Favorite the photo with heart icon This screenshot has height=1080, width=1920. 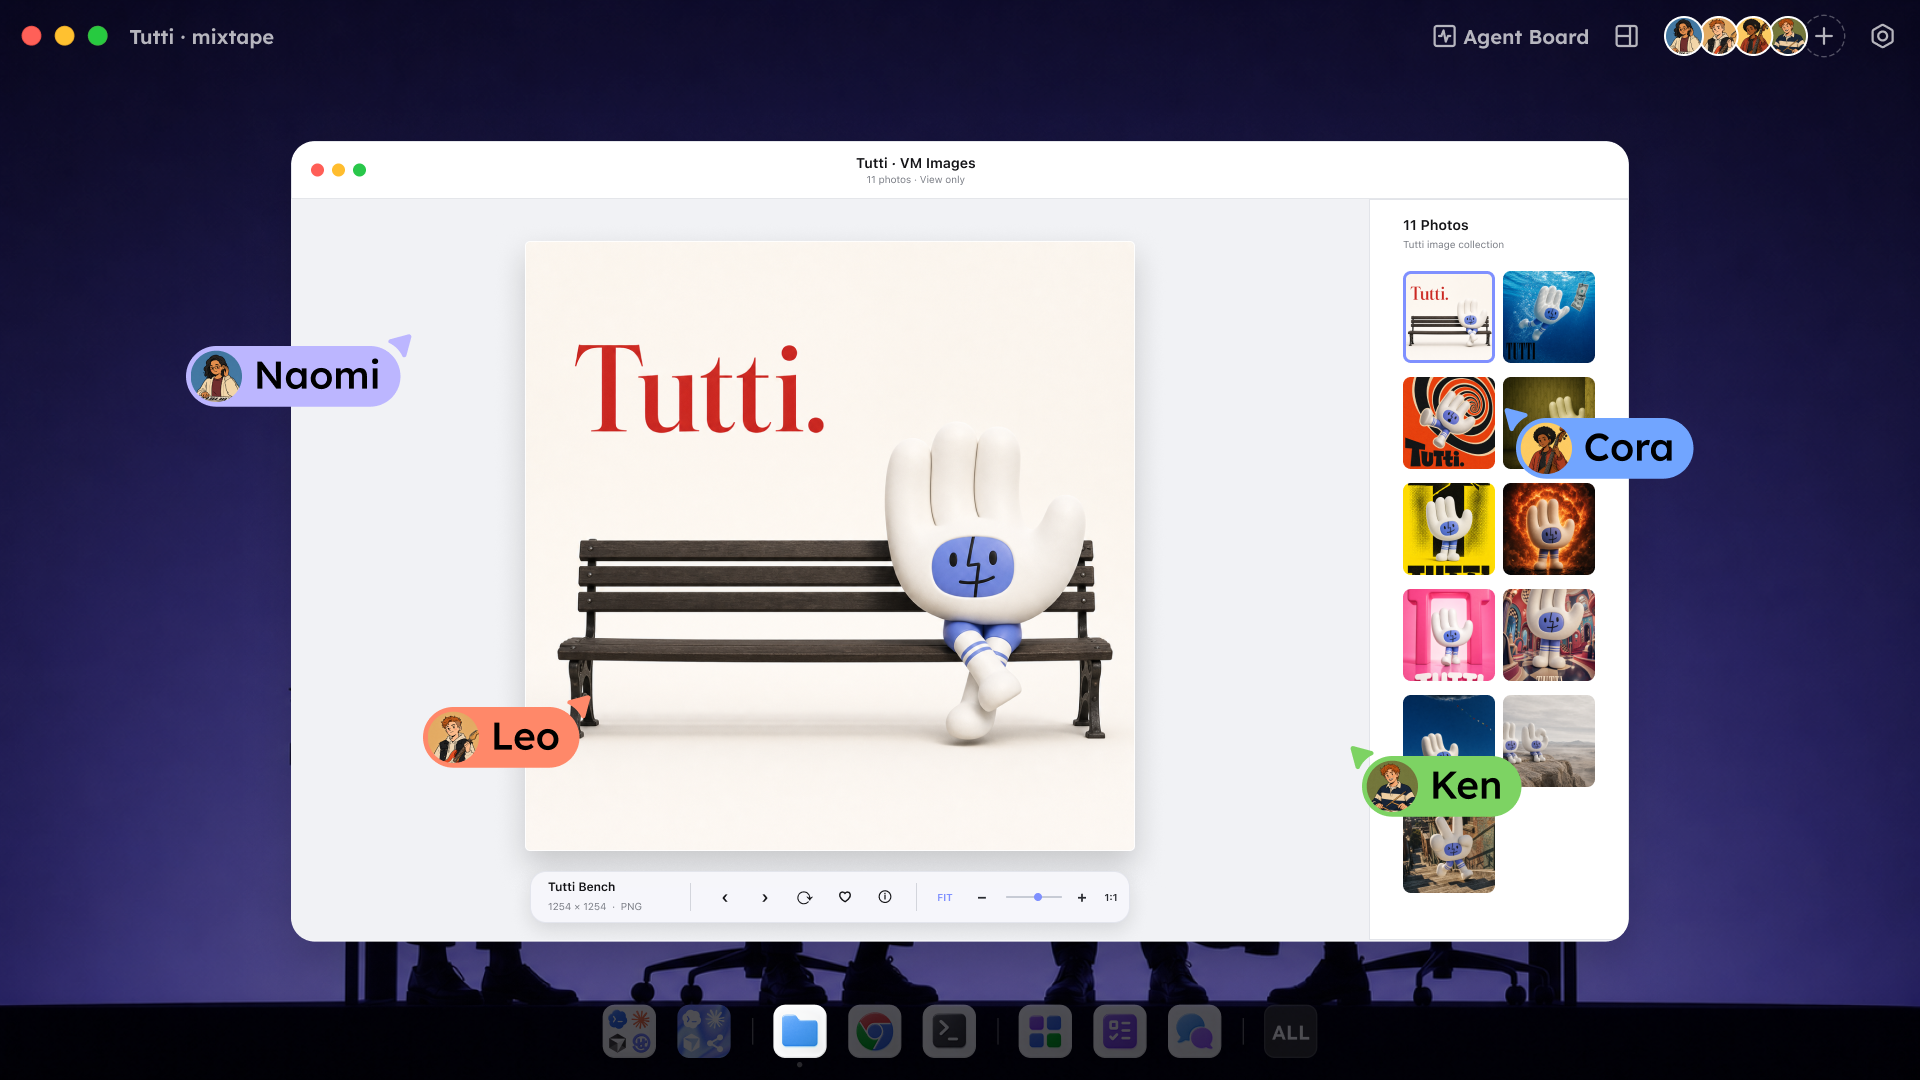pyautogui.click(x=845, y=897)
